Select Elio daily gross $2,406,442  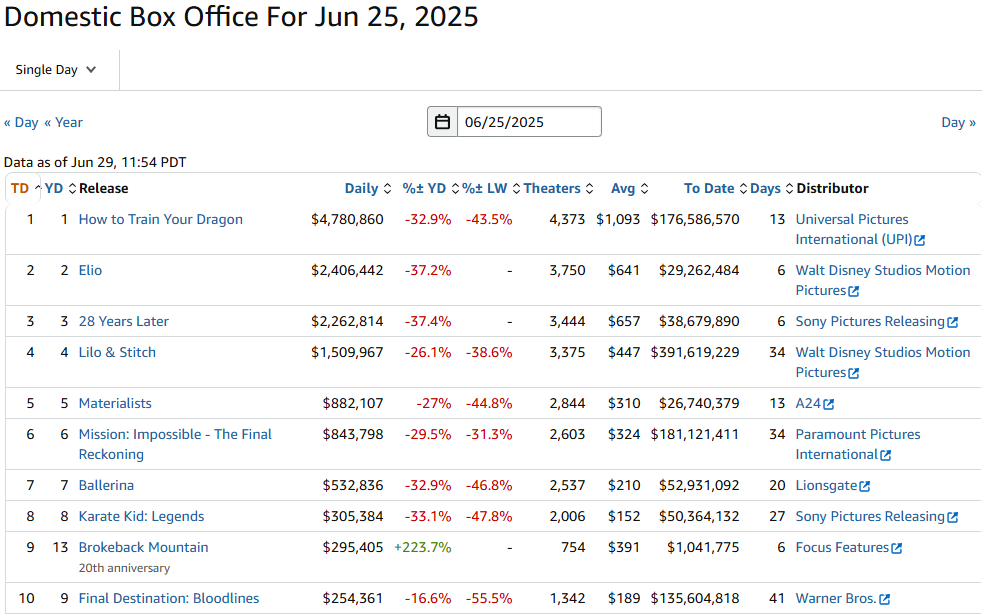[347, 270]
